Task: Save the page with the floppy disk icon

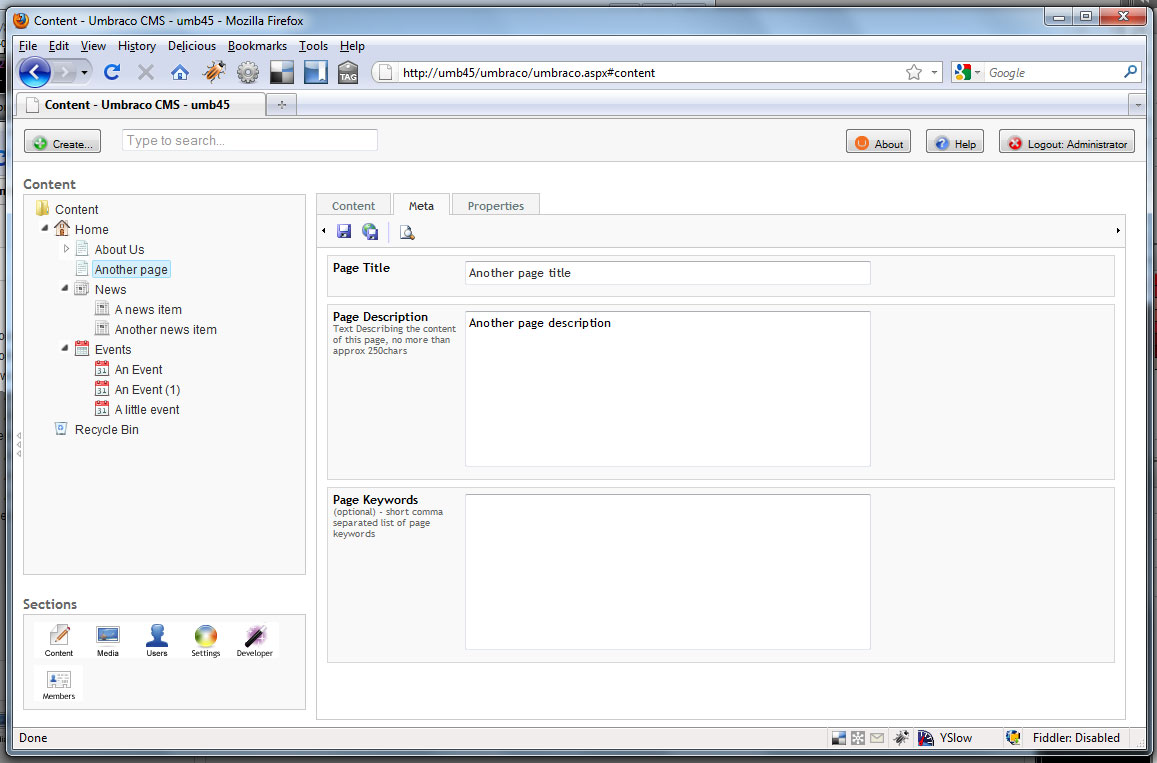Action: coord(344,232)
